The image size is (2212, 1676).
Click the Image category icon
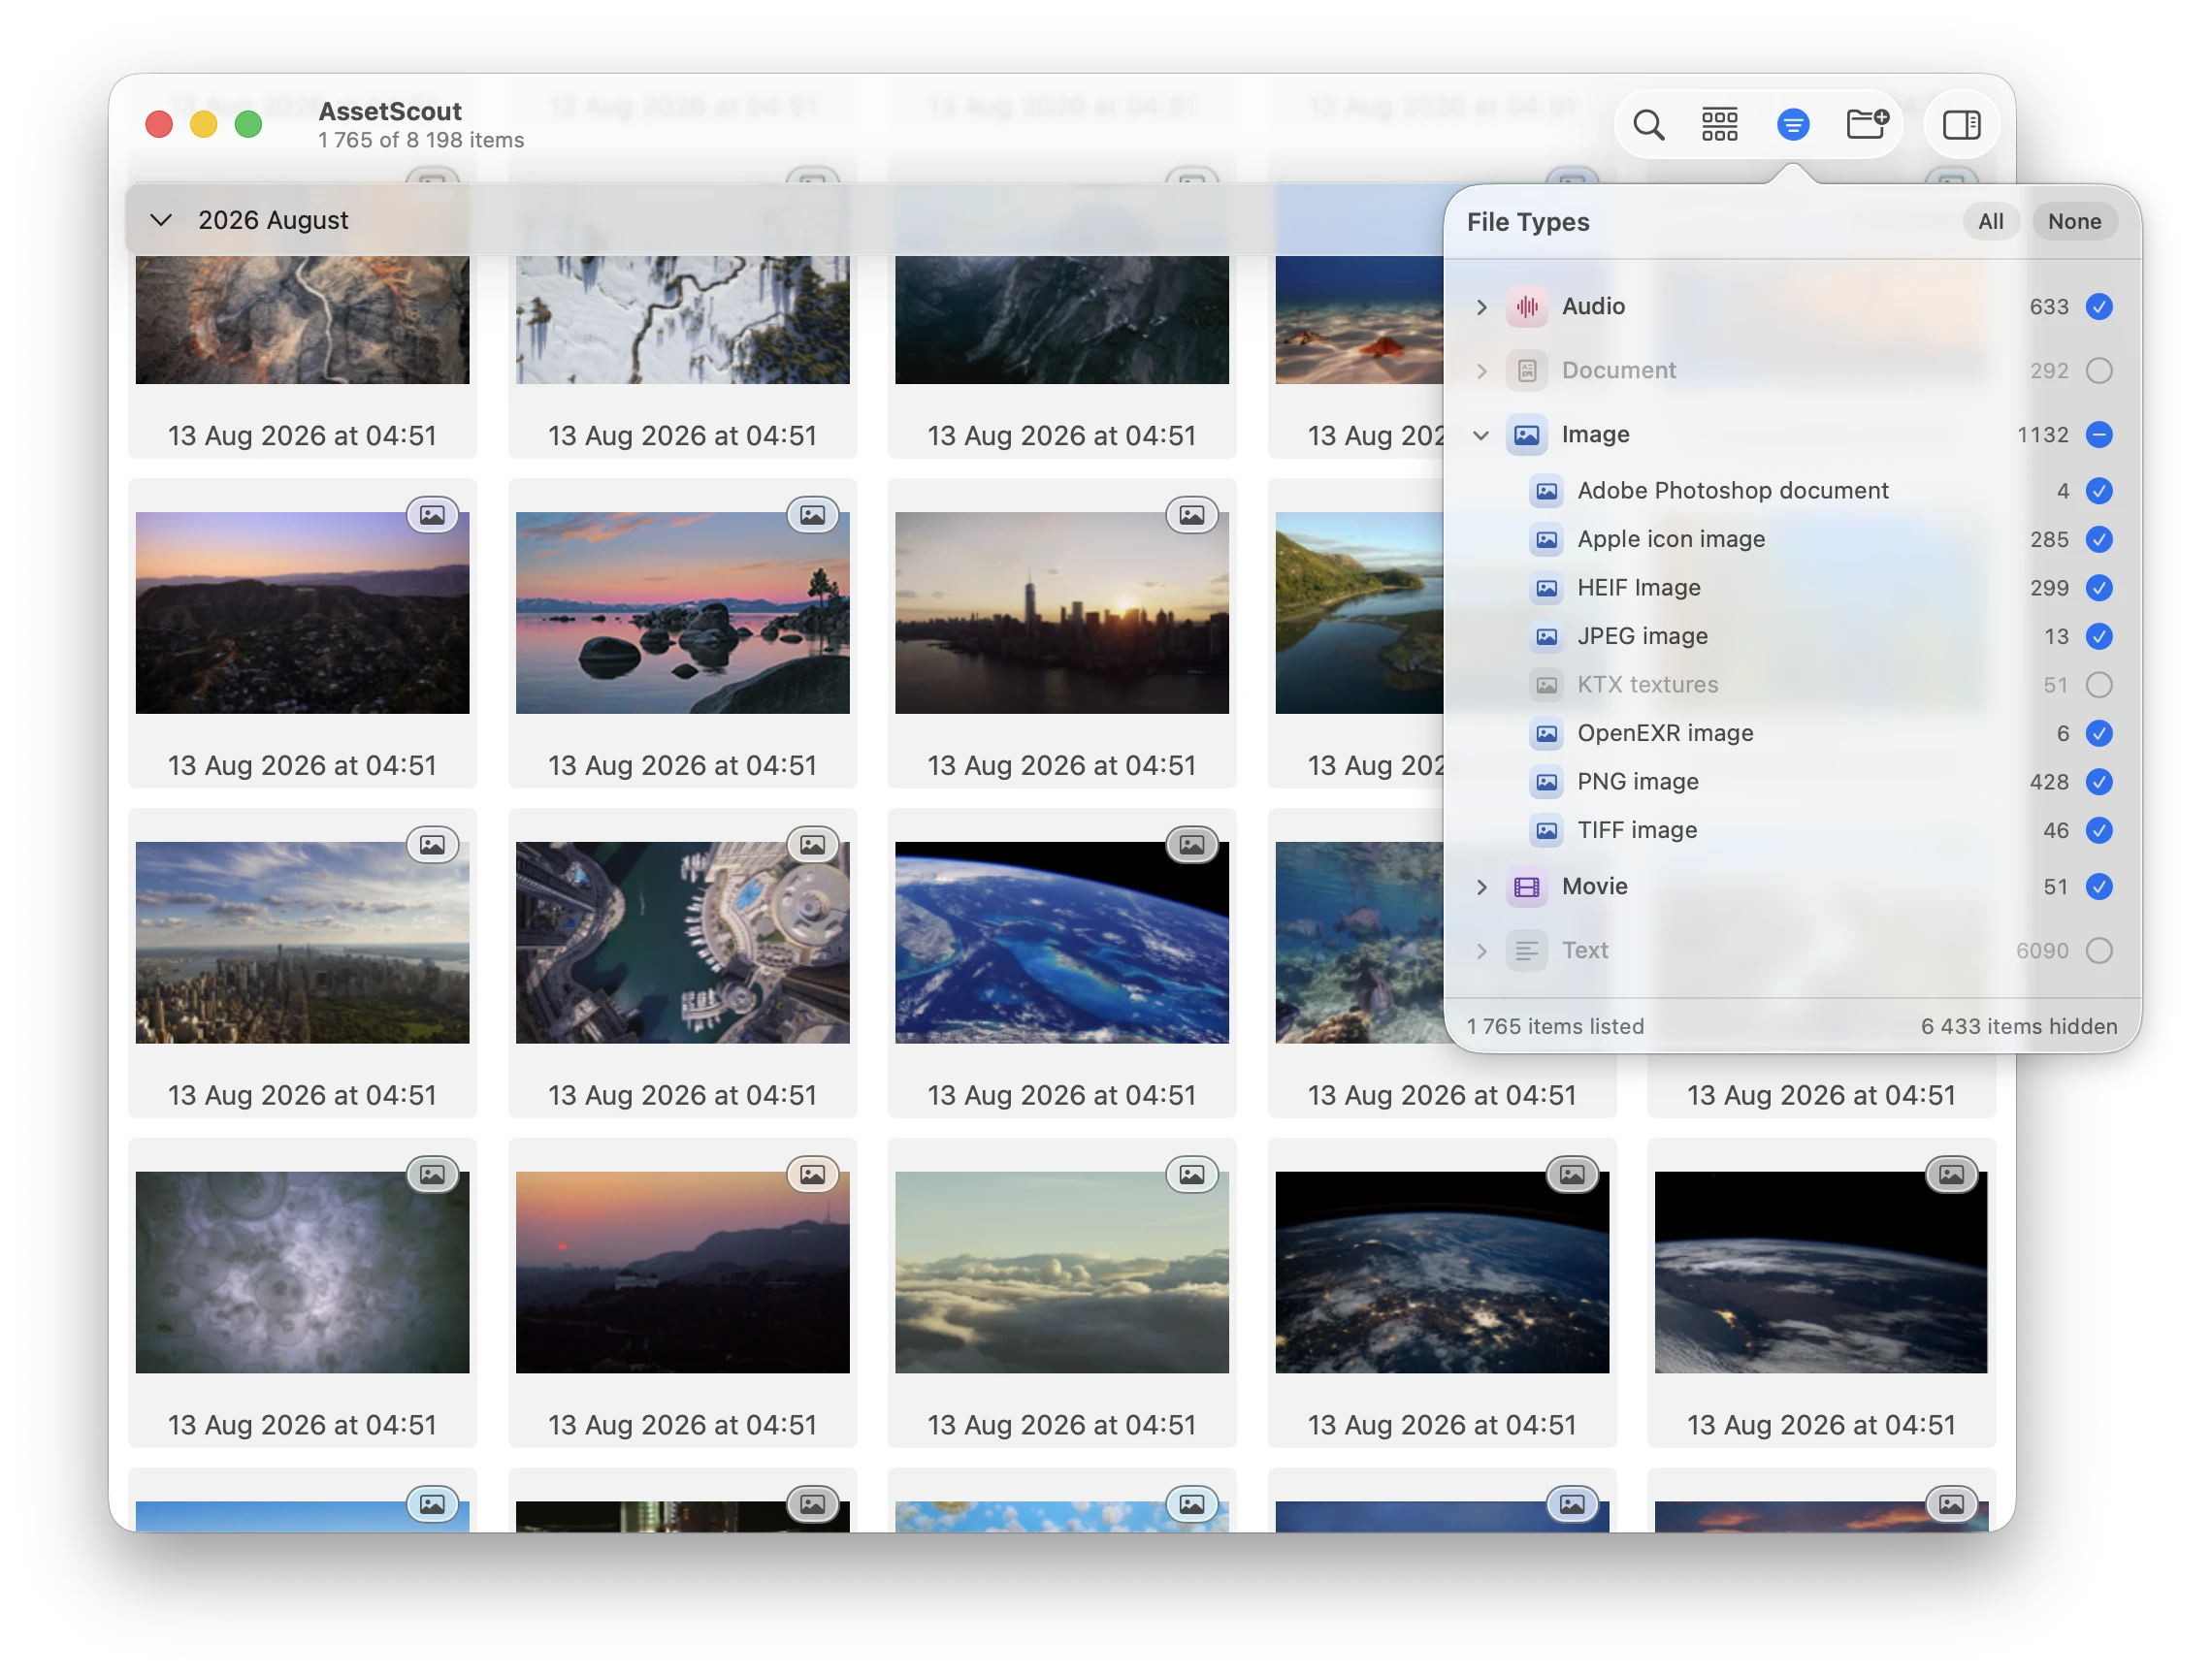click(1527, 435)
